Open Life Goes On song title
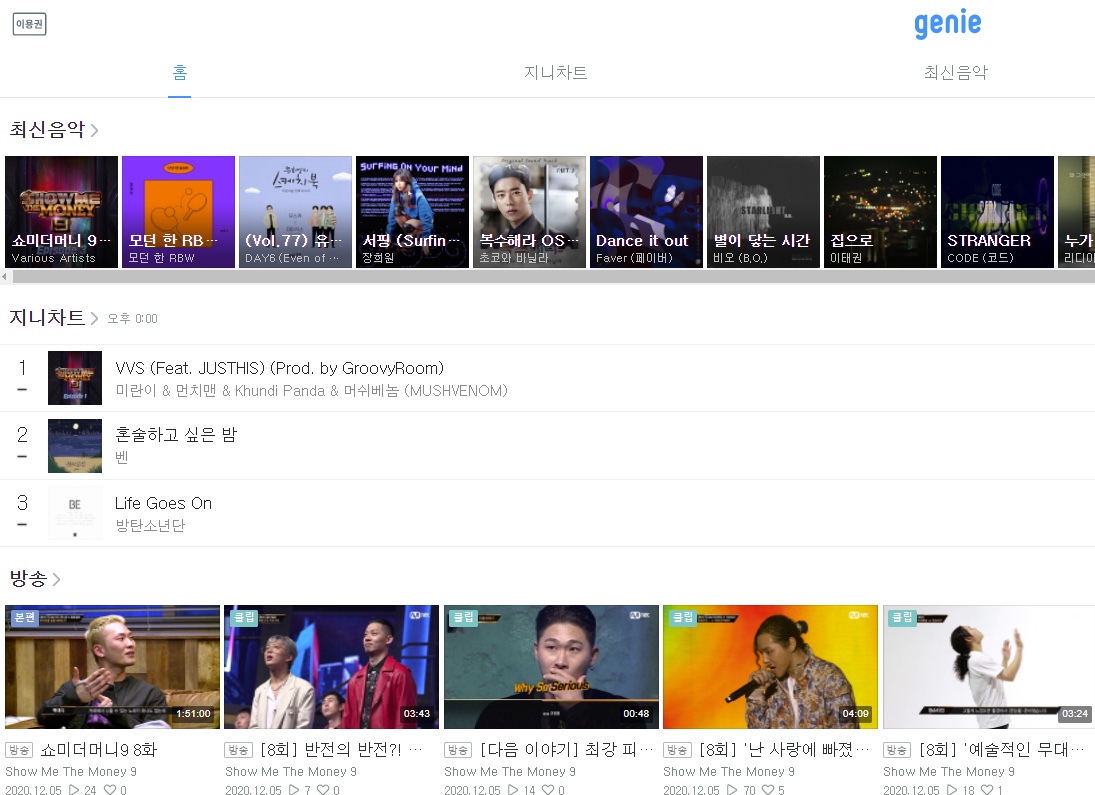The image size is (1095, 795). (163, 503)
